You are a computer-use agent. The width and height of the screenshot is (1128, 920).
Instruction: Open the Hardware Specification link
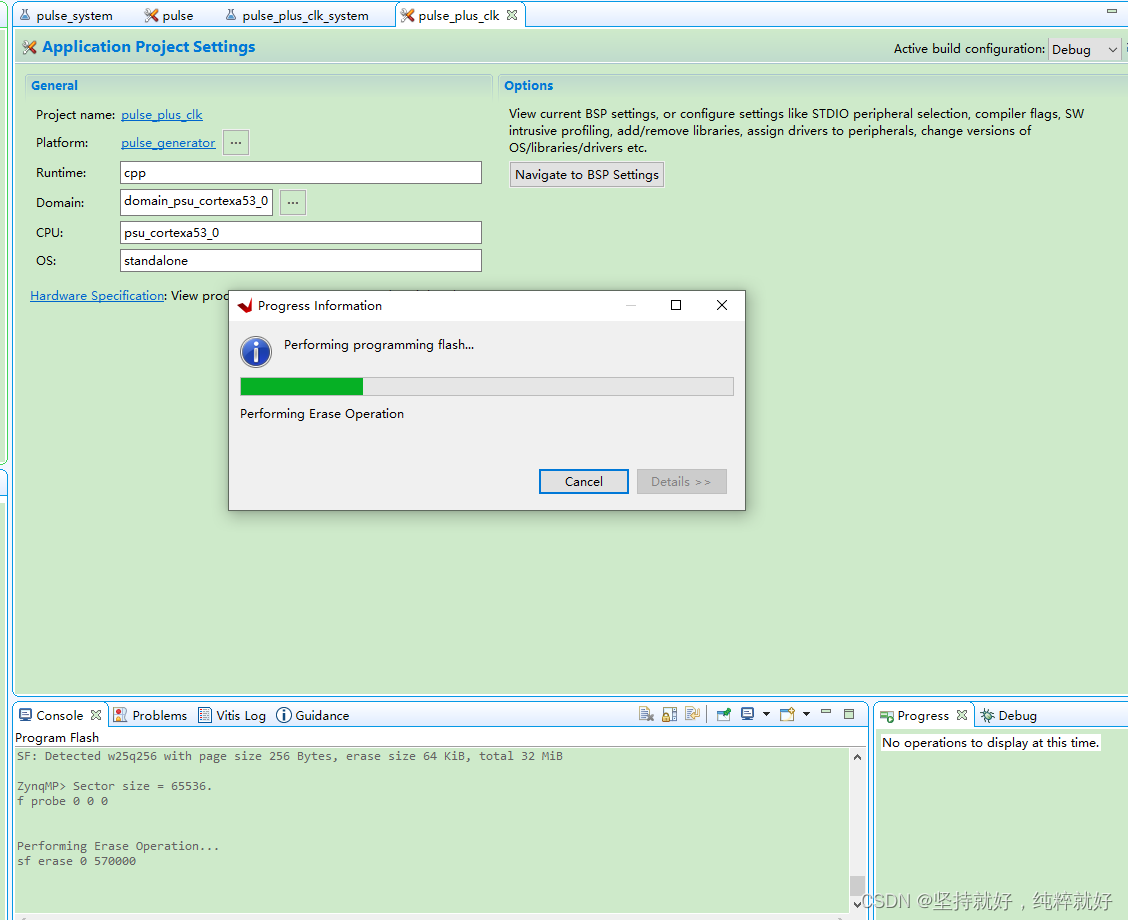96,295
